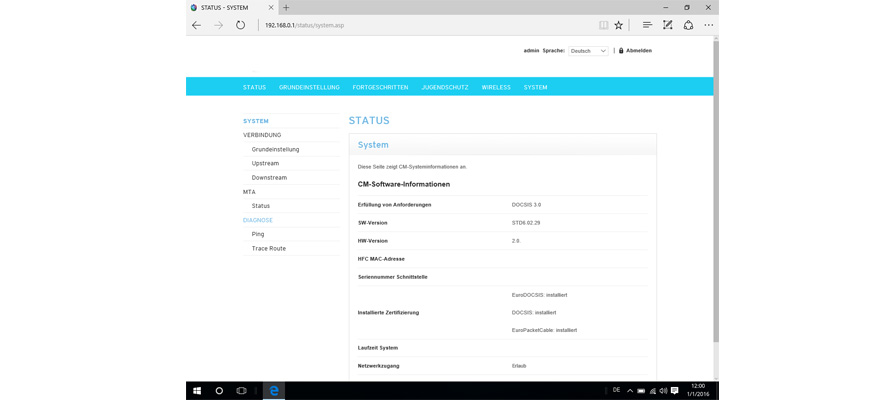Screen dimensions: 879x400
Task: Open the Hub lines icon
Action: [647, 25]
